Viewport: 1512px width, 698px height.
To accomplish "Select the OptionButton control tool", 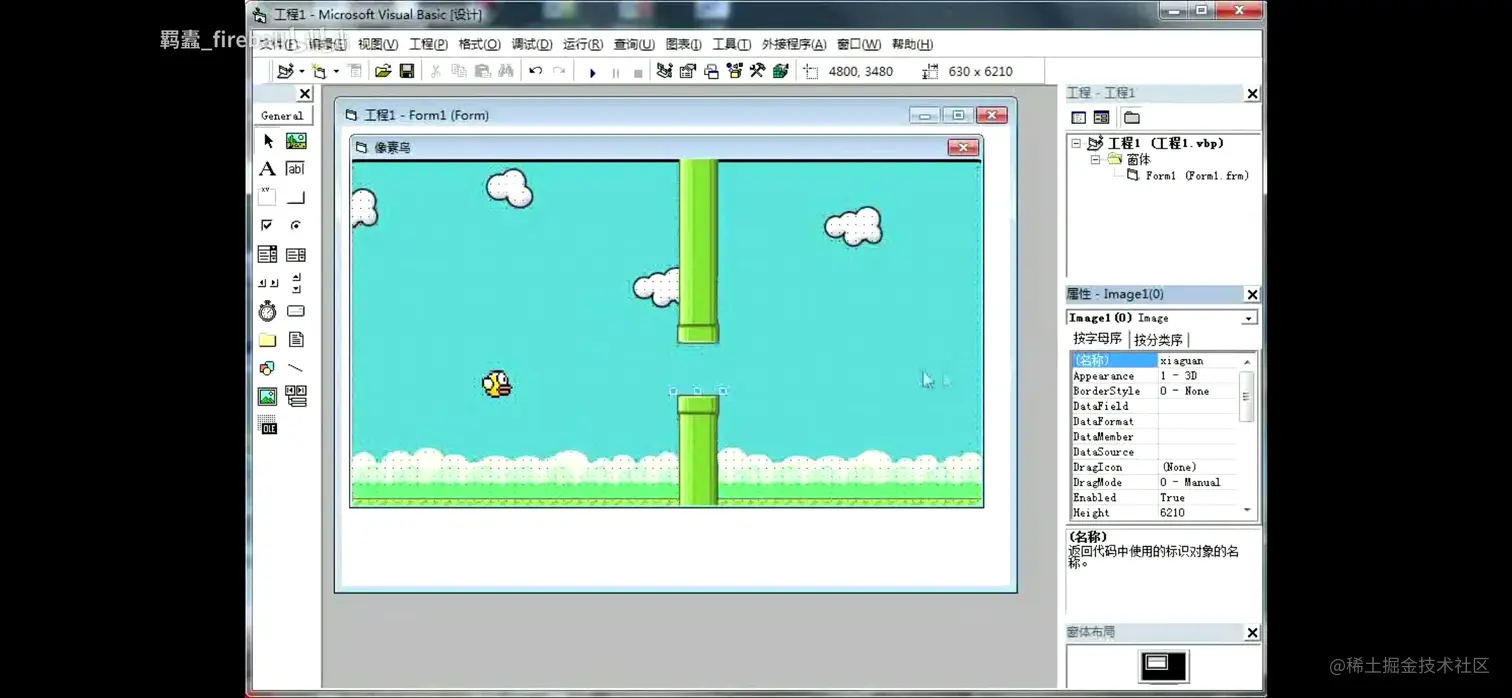I will point(296,226).
